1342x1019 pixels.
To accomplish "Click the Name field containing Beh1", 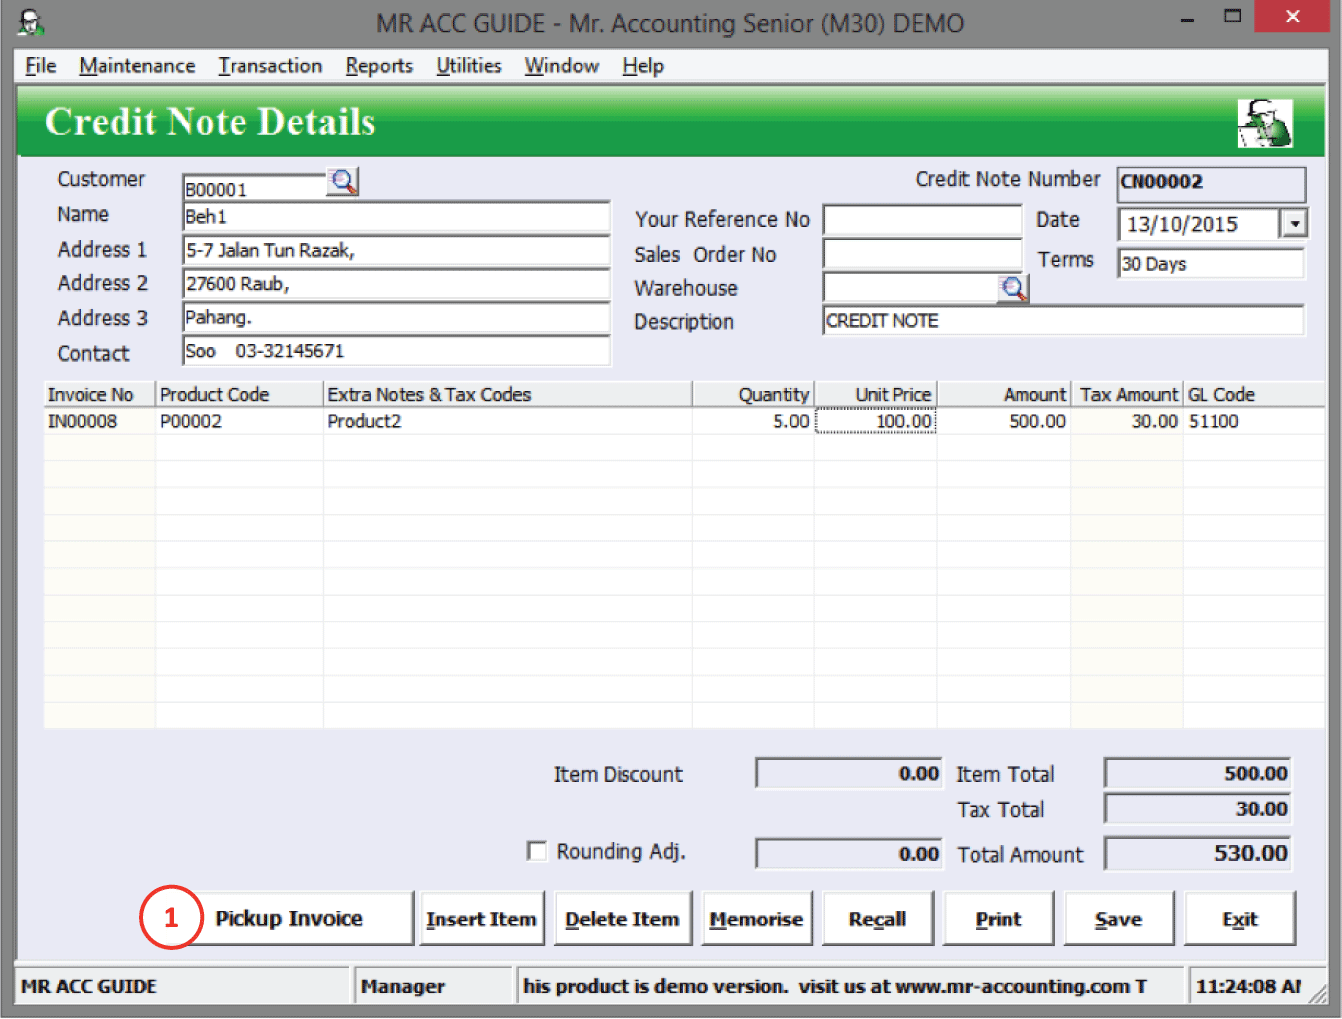I will (x=396, y=217).
